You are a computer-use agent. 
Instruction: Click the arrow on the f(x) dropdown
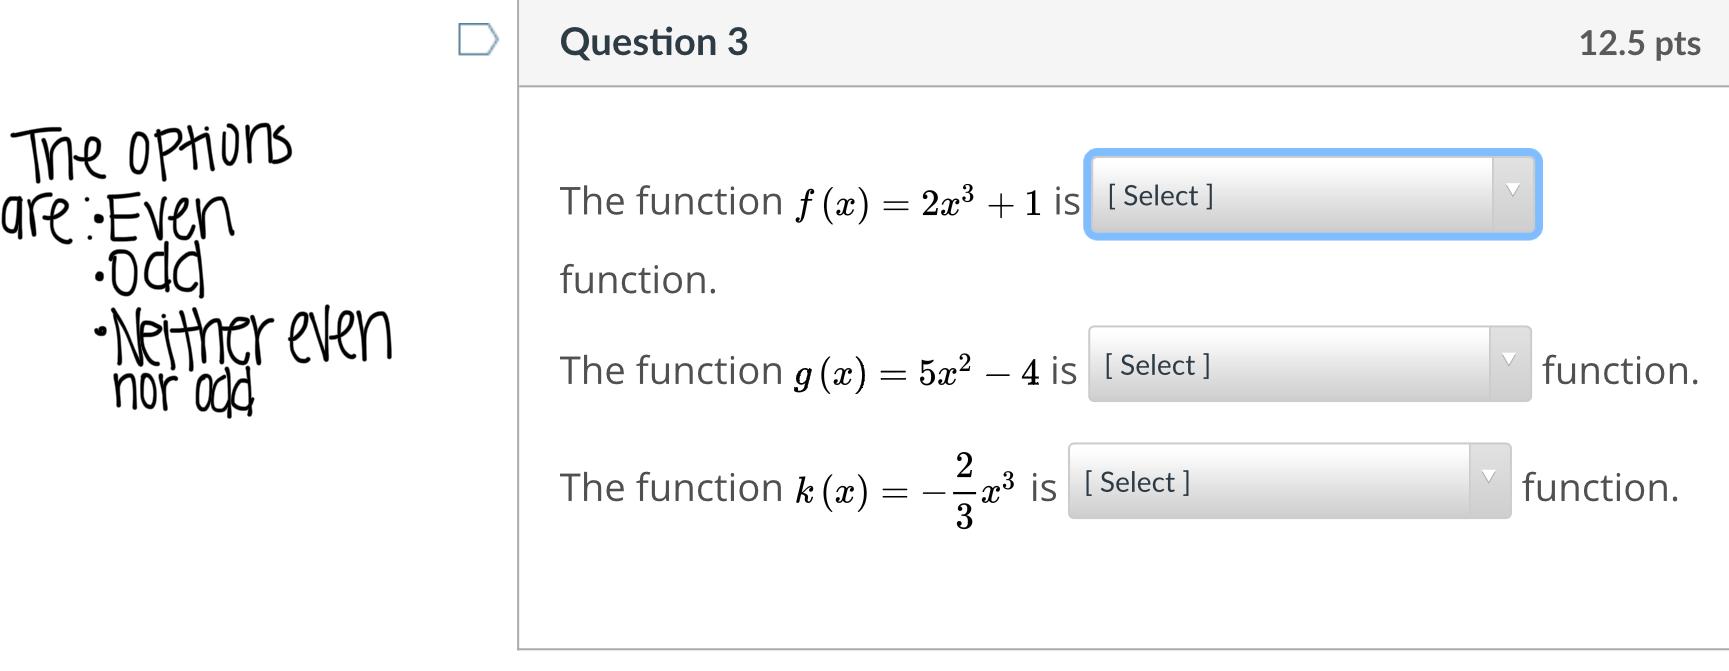[x=1512, y=190]
